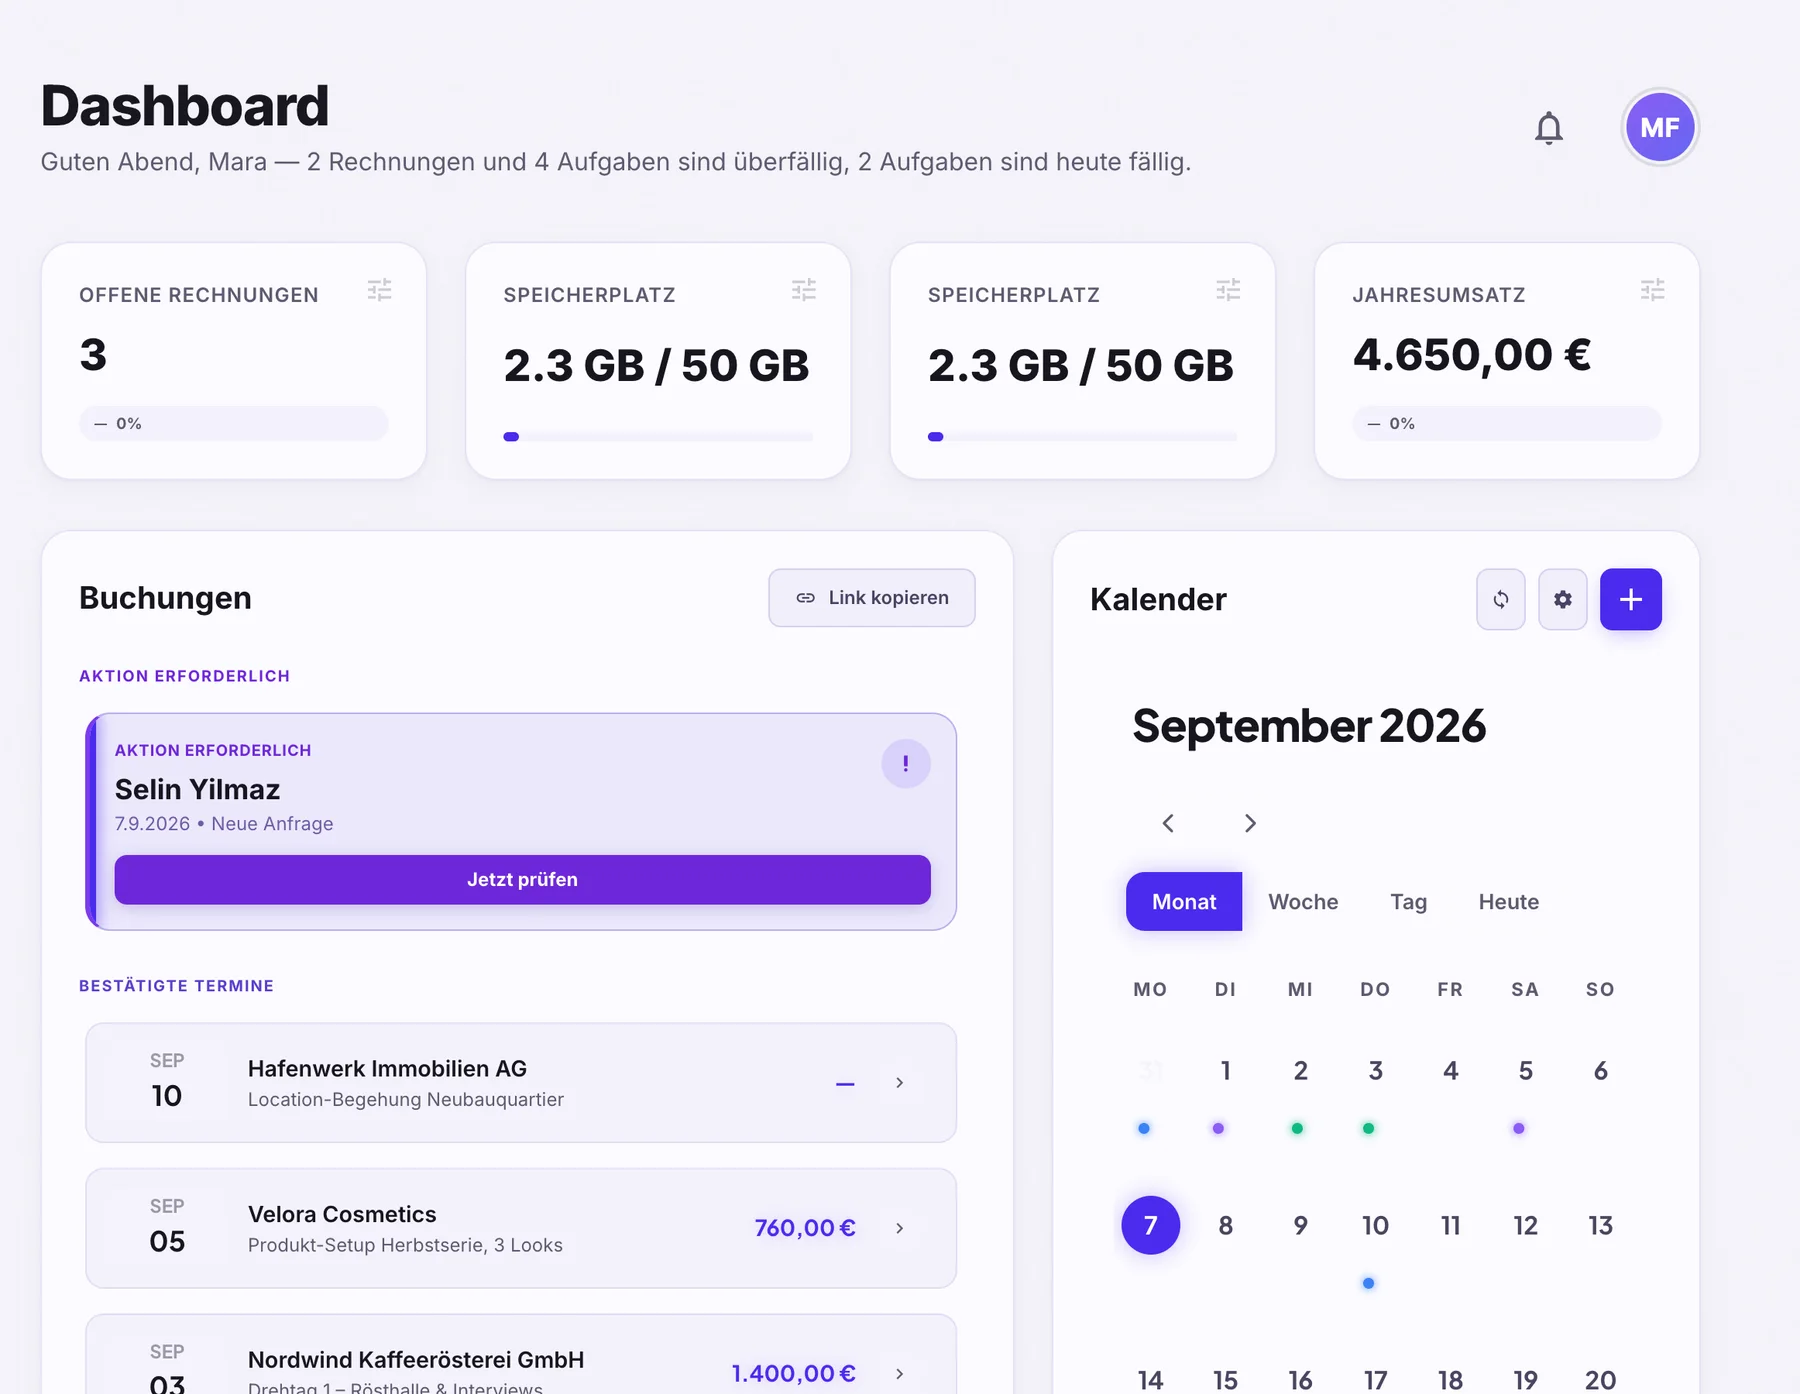Select September 1 in calendar

pyautogui.click(x=1226, y=1071)
